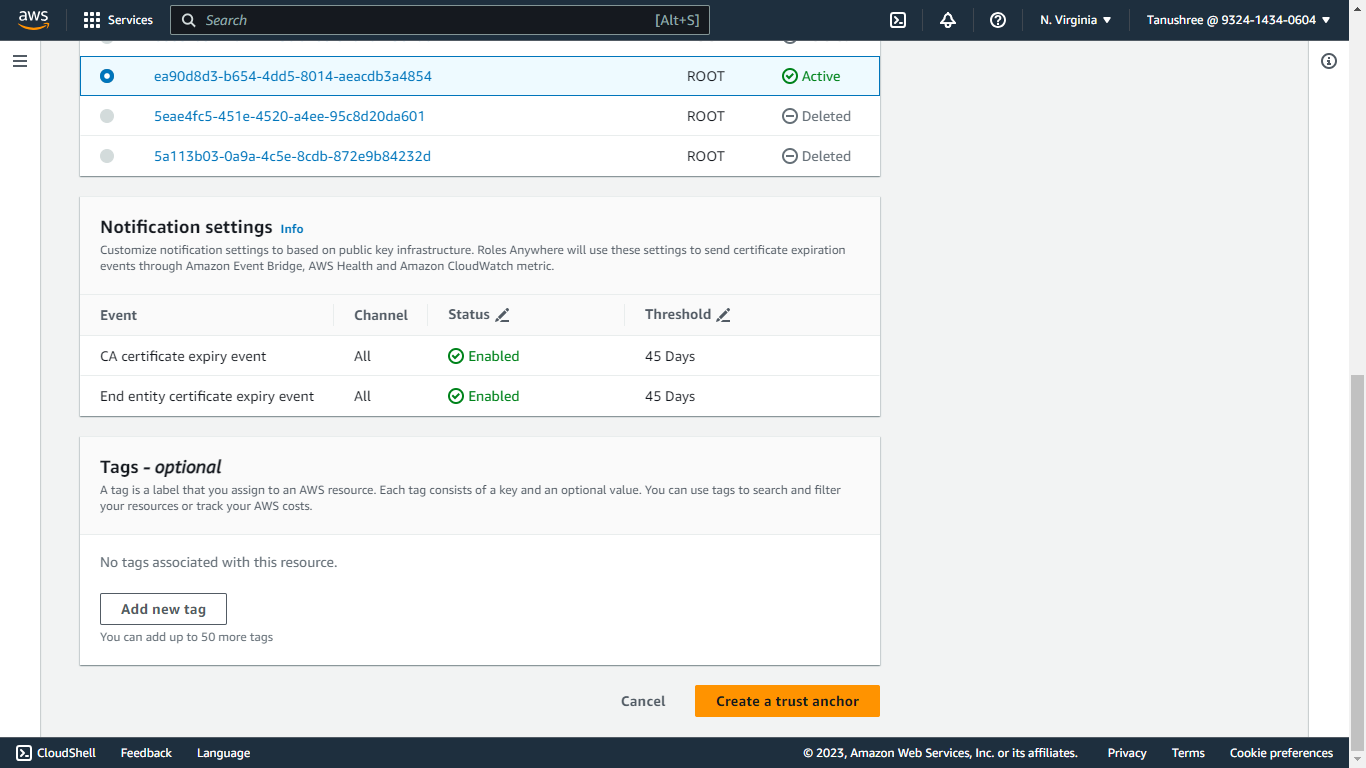Open the N. Virginia region dropdown
This screenshot has width=1366, height=768.
pos(1076,20)
